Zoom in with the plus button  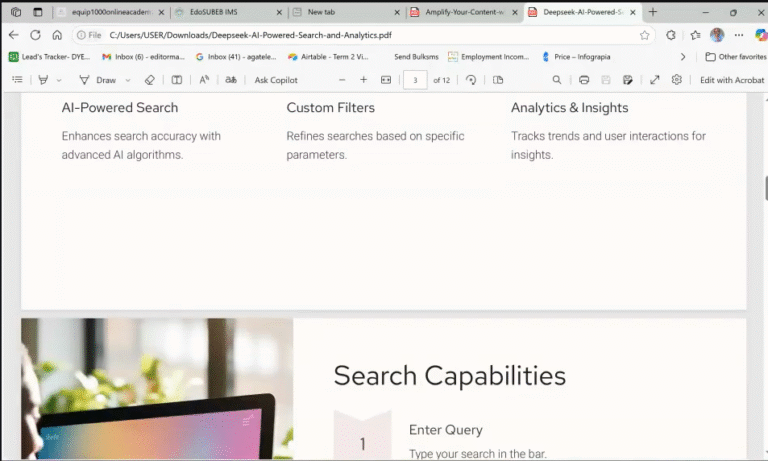(363, 79)
